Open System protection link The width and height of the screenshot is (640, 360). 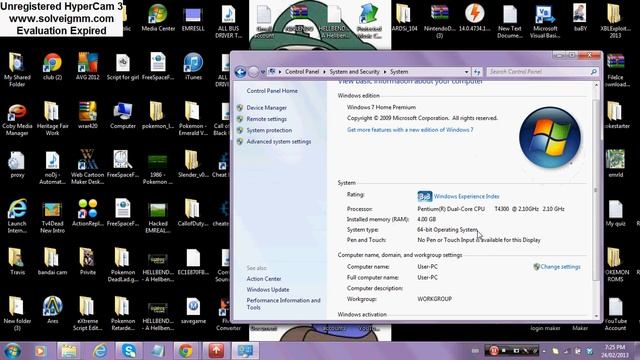pyautogui.click(x=269, y=130)
